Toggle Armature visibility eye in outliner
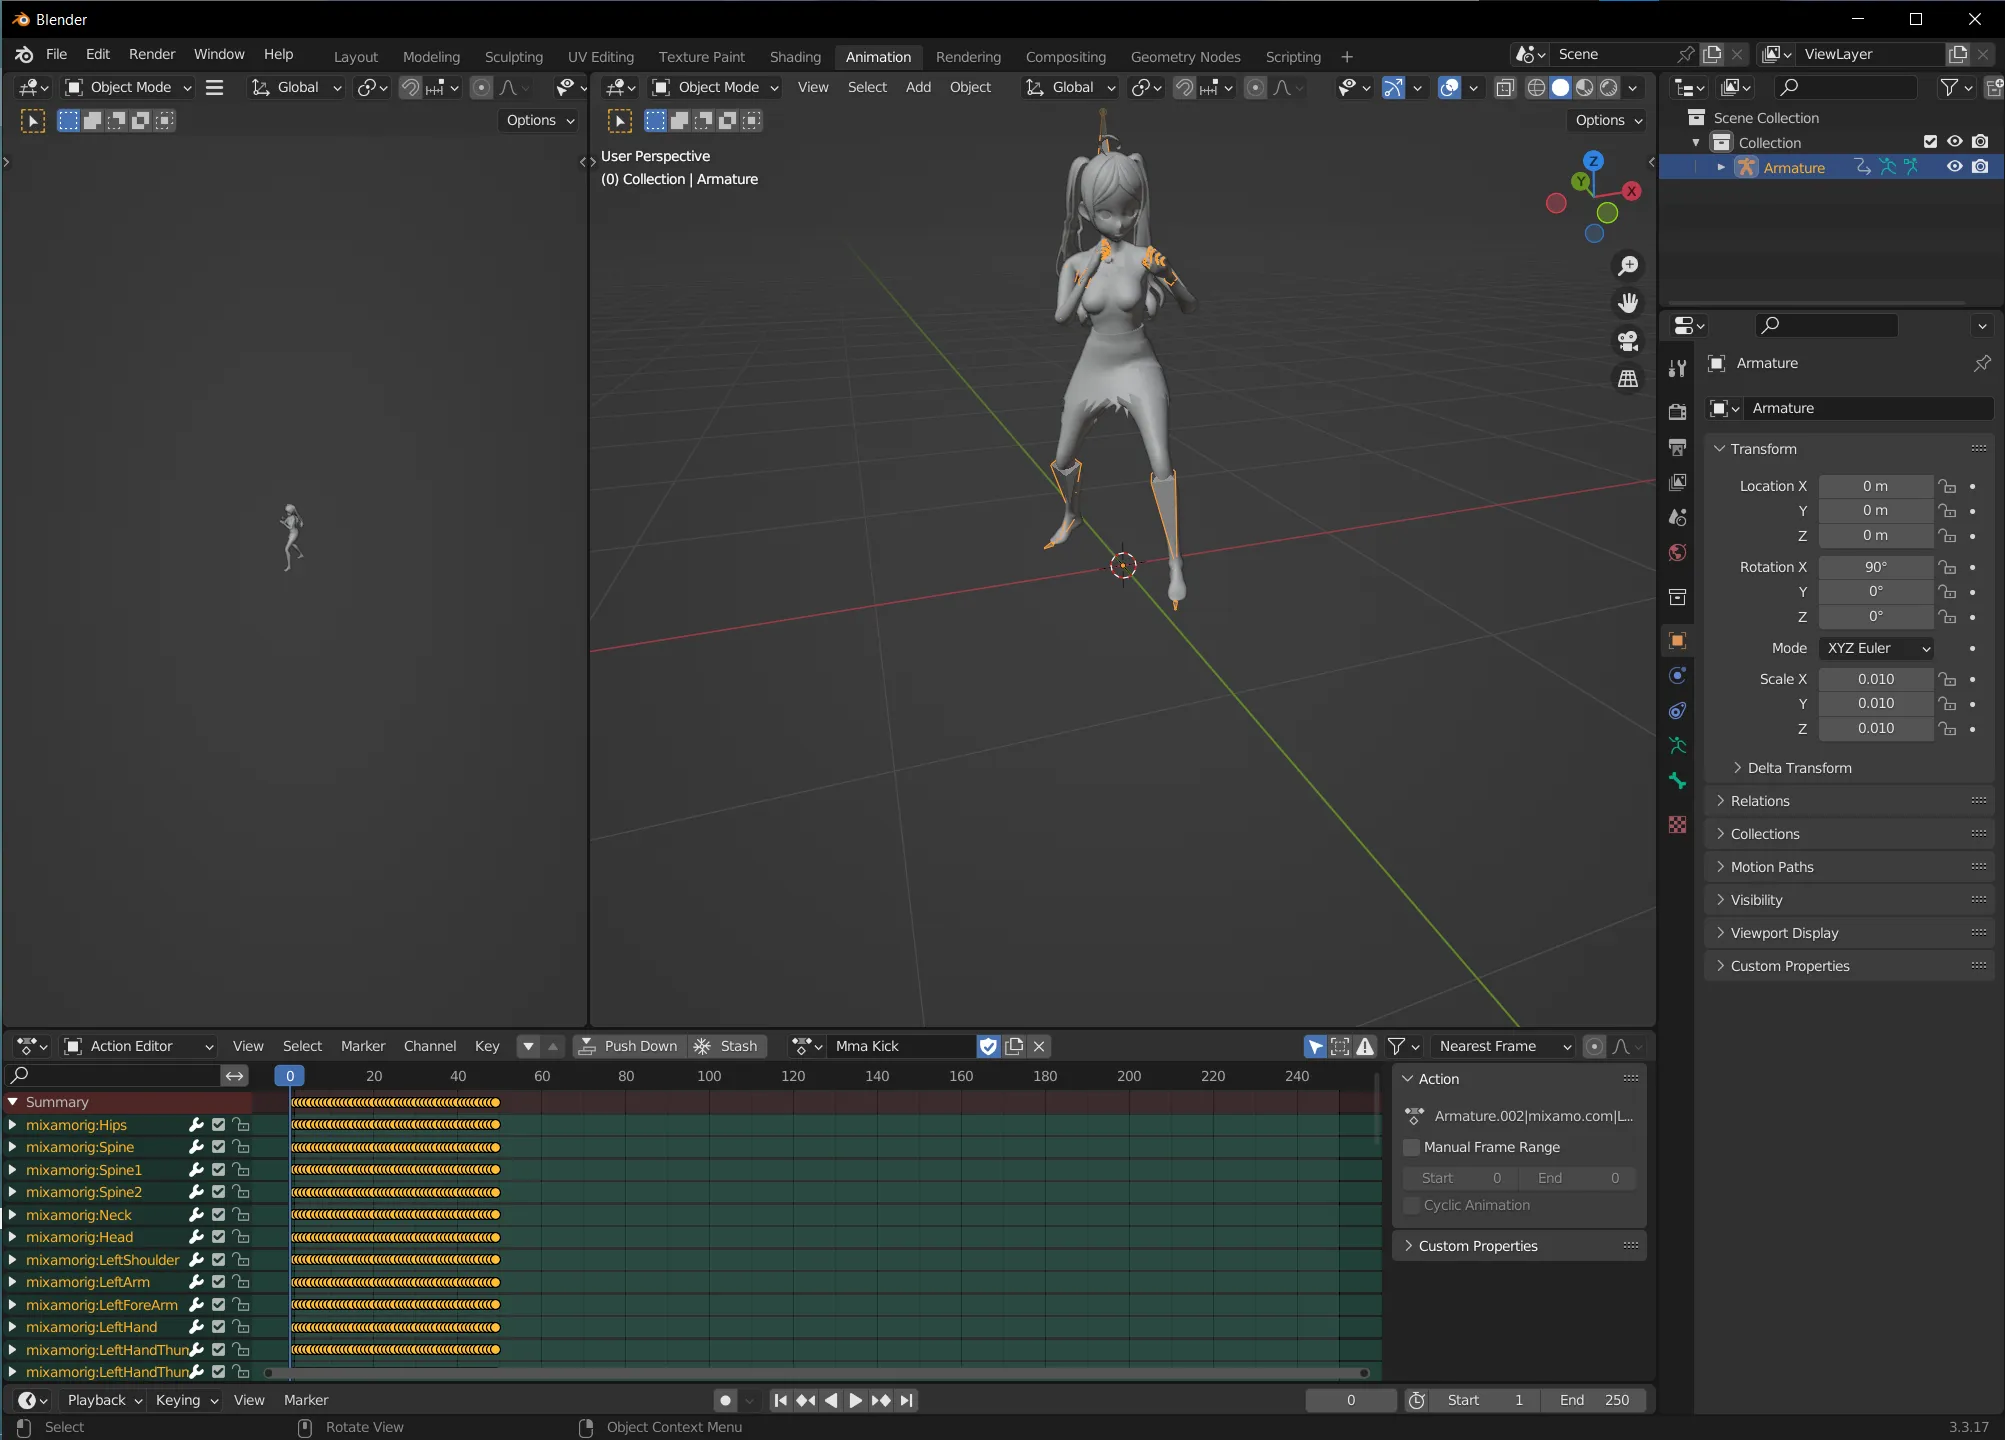This screenshot has height=1440, width=2005. (x=1954, y=167)
